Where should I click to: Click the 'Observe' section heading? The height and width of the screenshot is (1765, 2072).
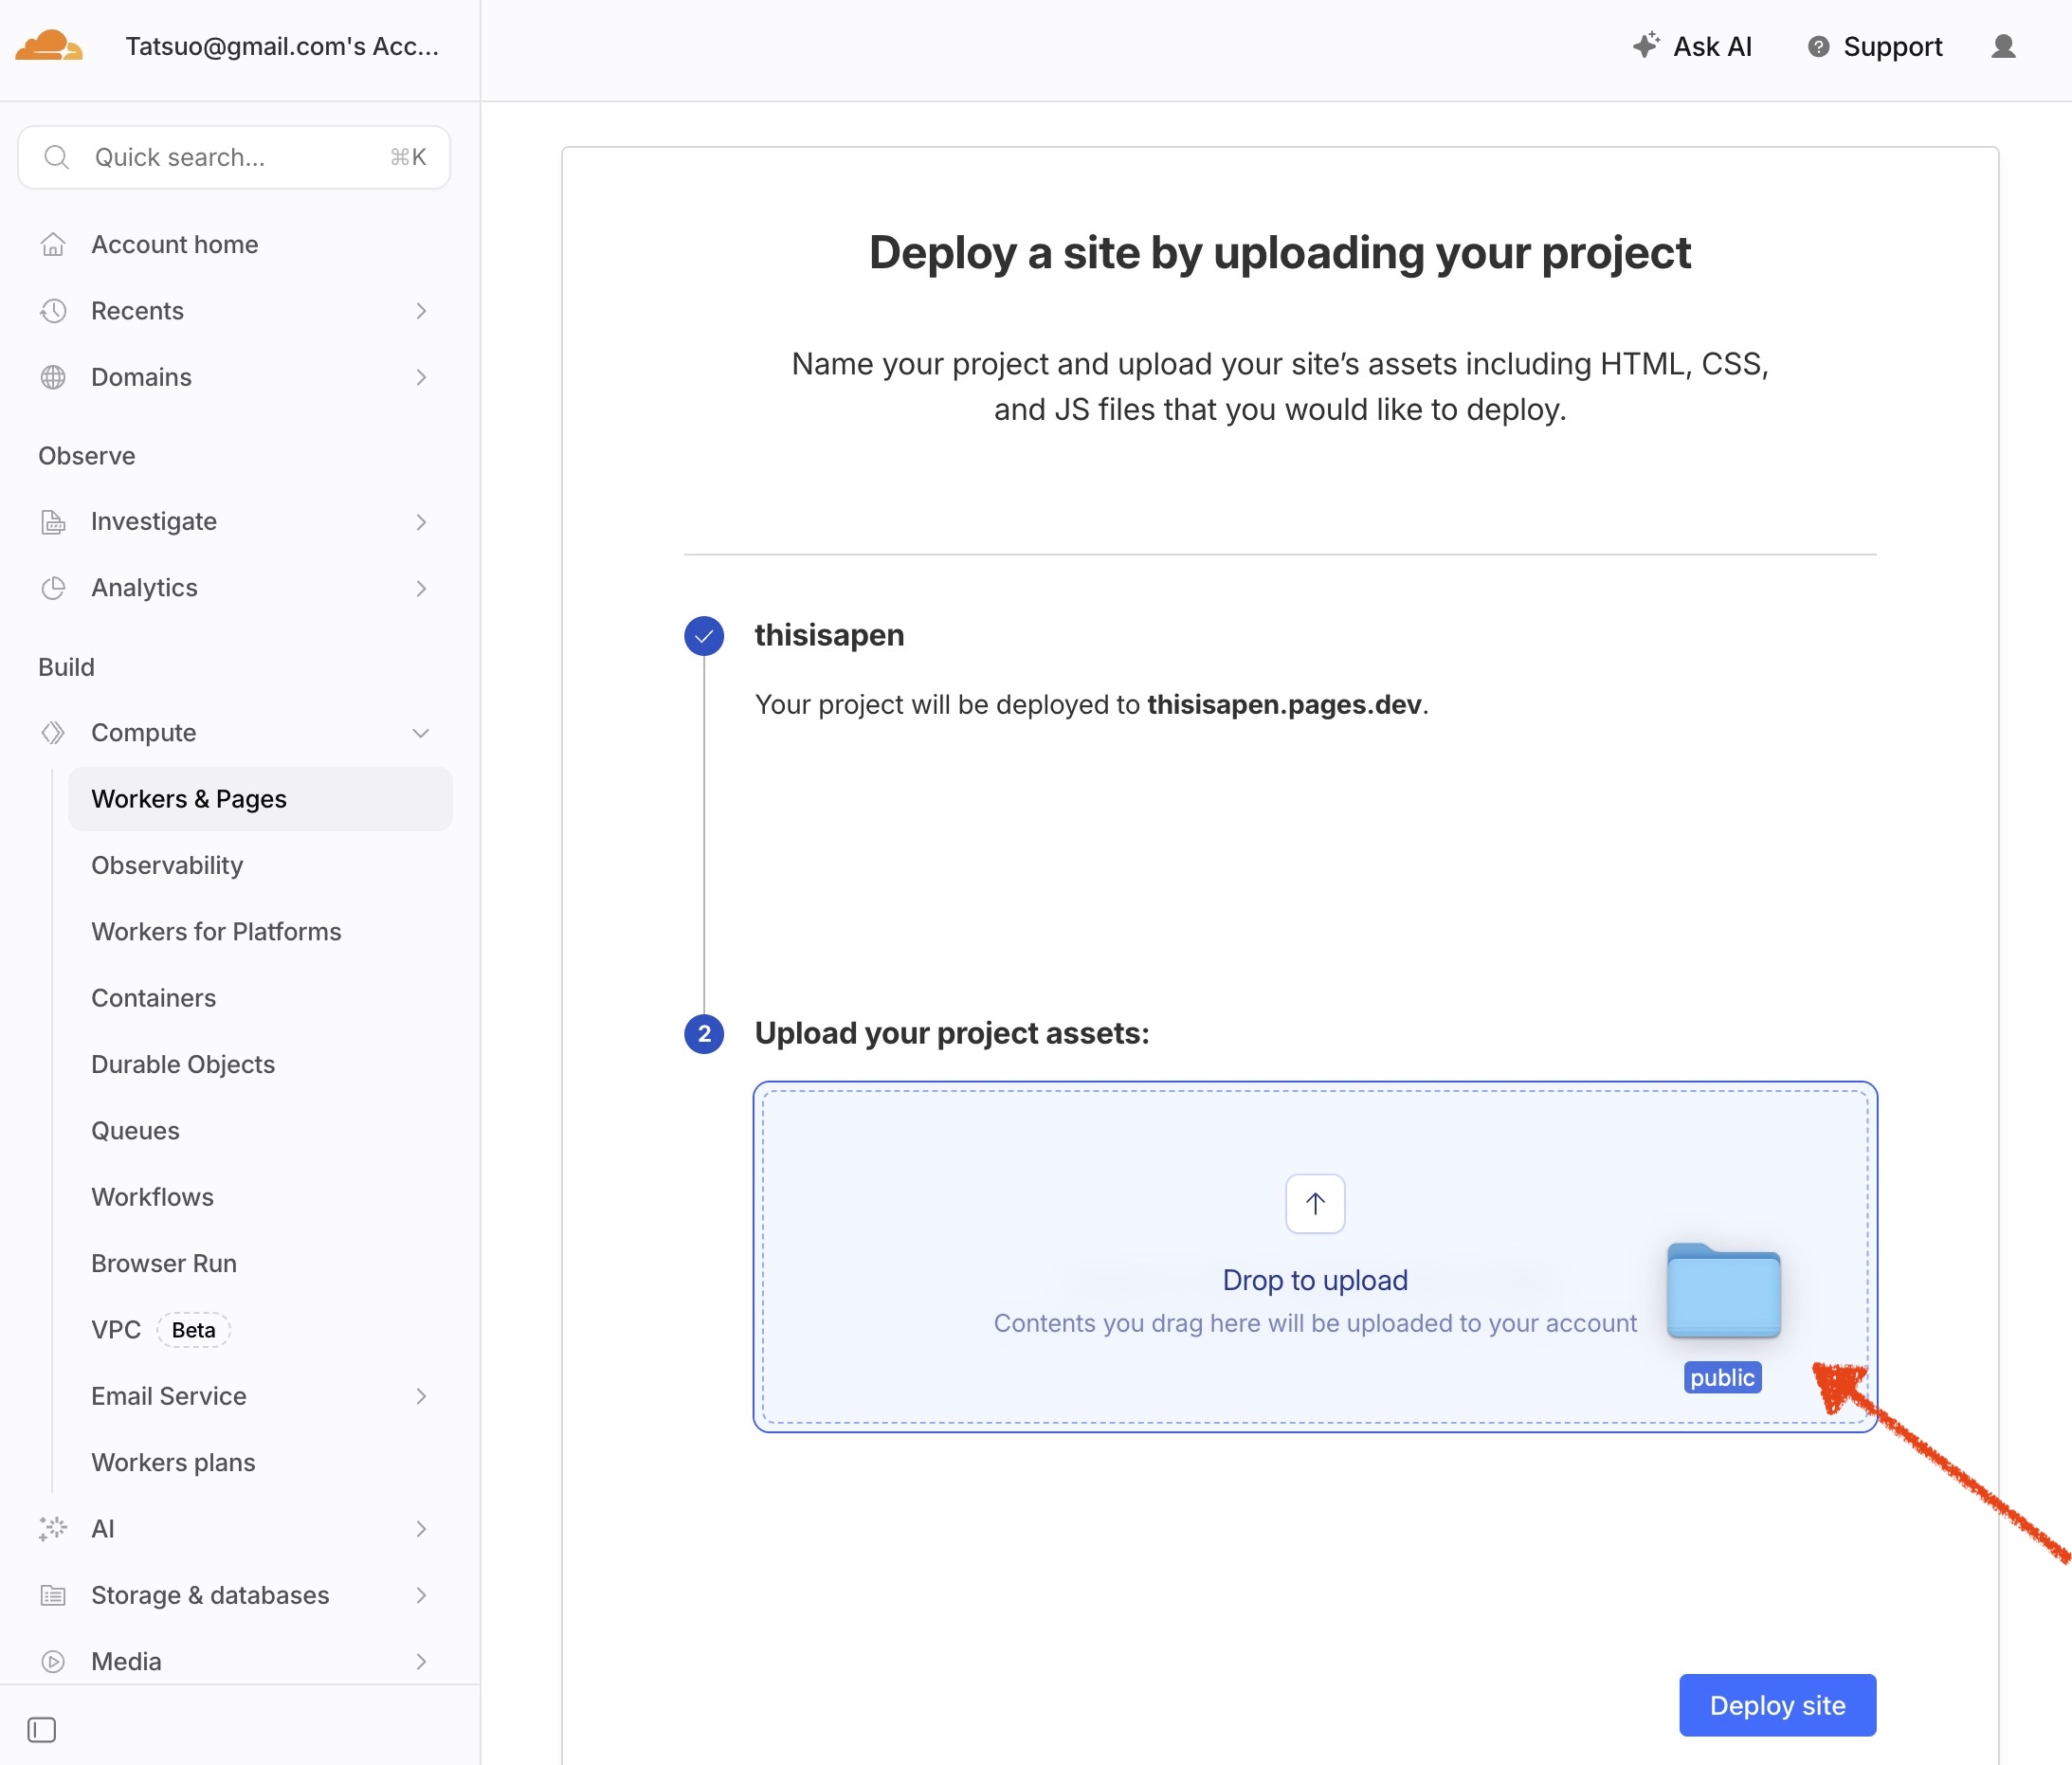(87, 456)
